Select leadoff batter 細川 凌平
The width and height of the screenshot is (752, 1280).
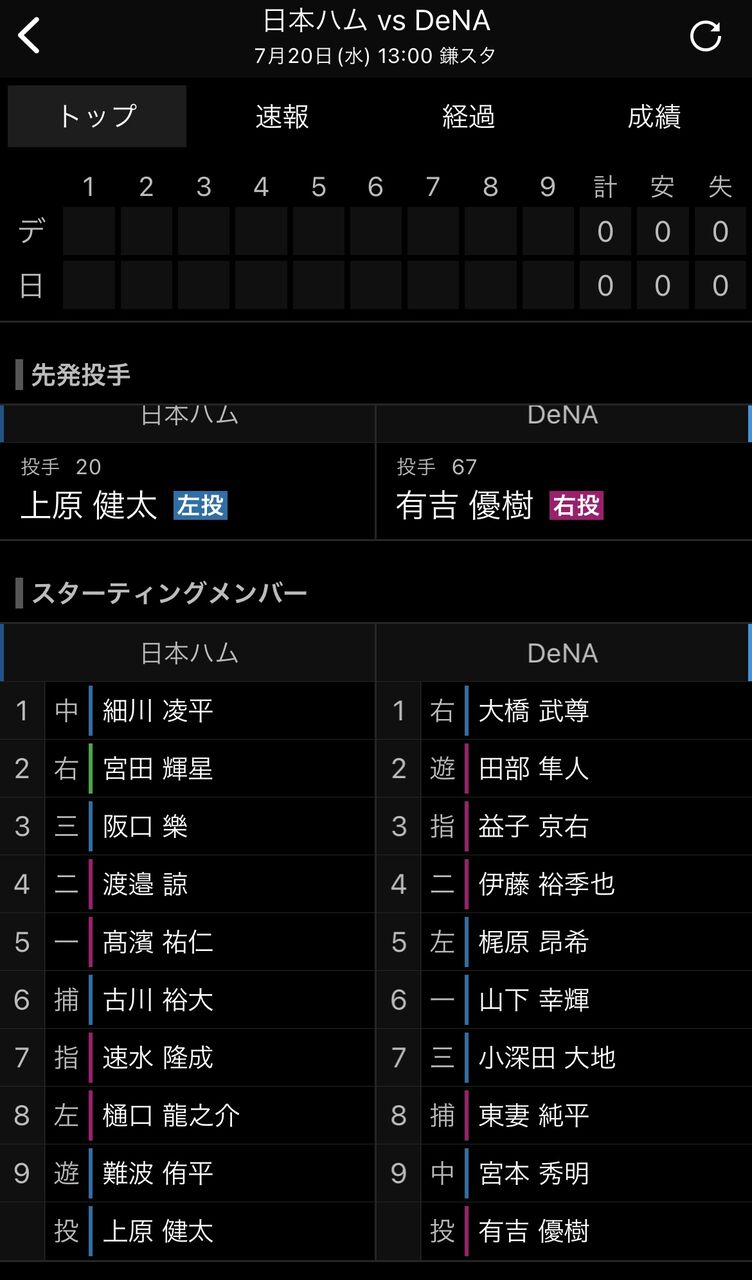pyautogui.click(x=159, y=711)
